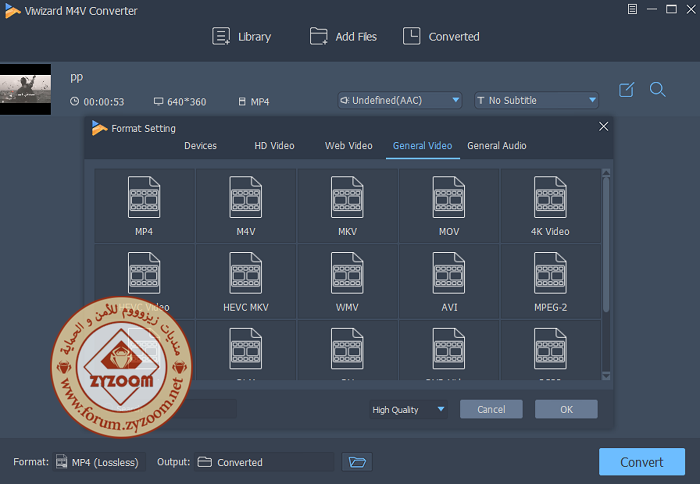The image size is (700, 484).
Task: Open the output folder icon
Action: 357,462
